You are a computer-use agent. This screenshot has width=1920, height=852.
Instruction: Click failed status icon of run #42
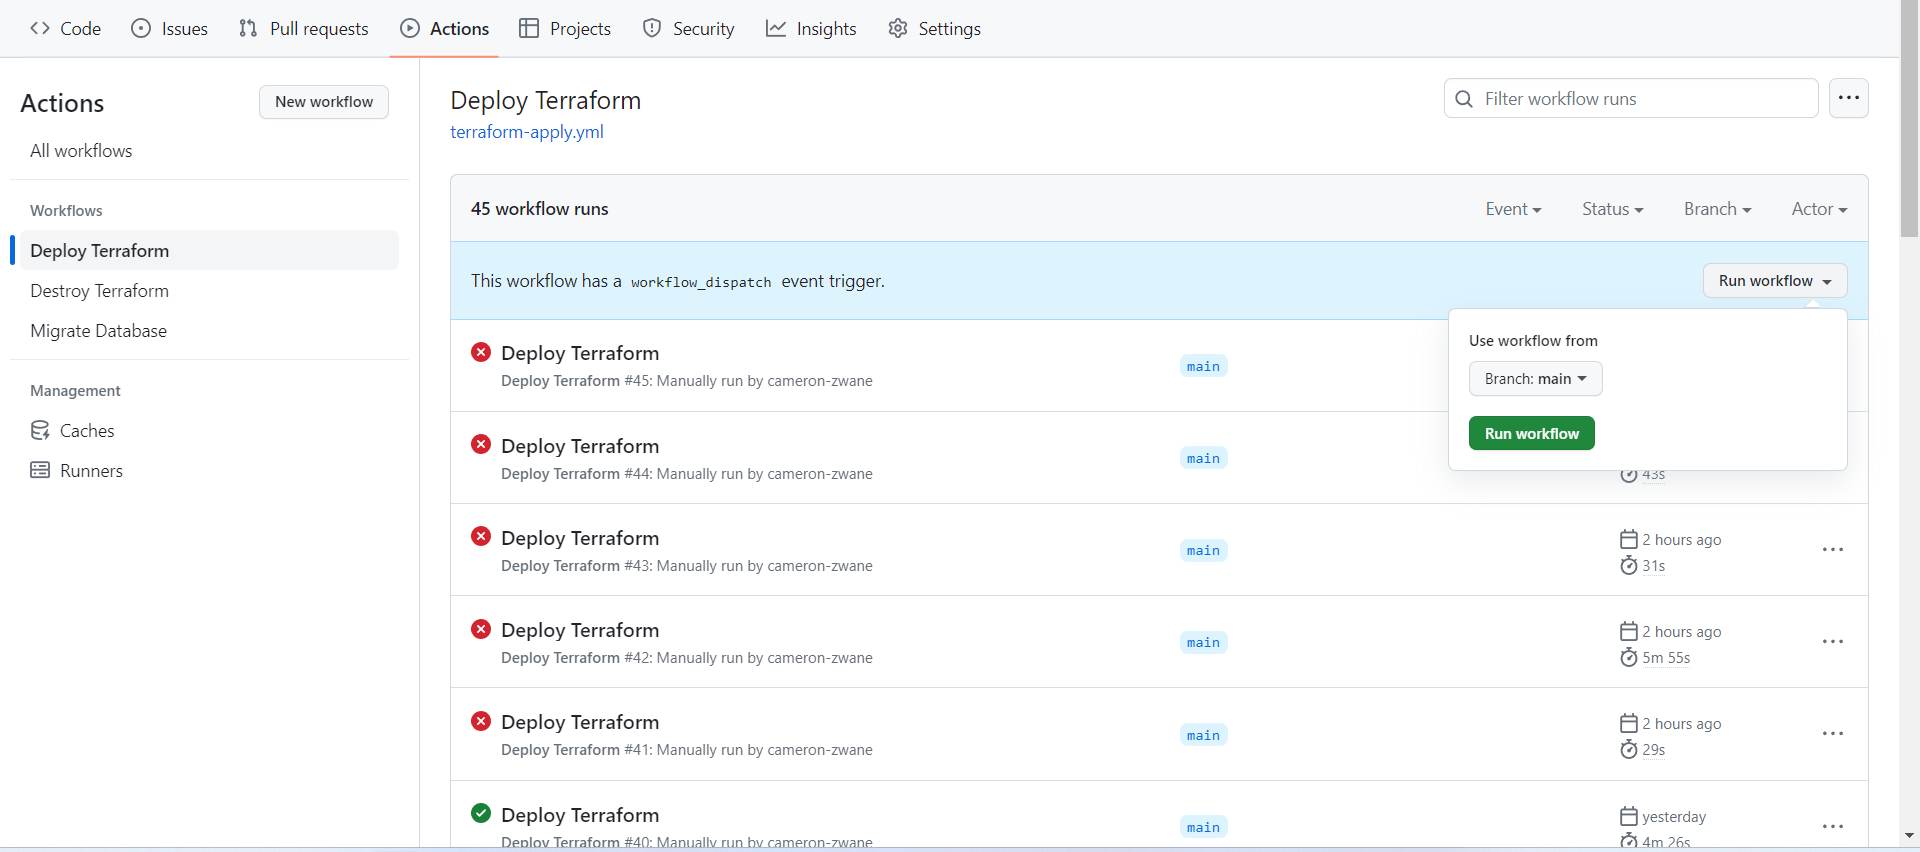coord(481,629)
